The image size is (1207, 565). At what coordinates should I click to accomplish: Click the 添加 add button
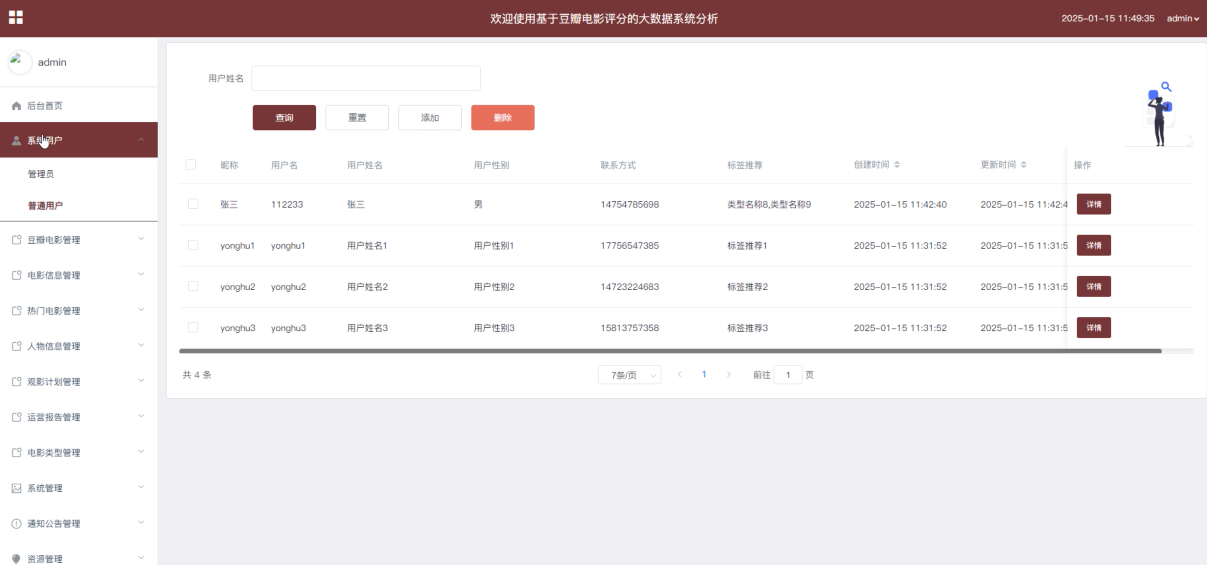pyautogui.click(x=430, y=118)
